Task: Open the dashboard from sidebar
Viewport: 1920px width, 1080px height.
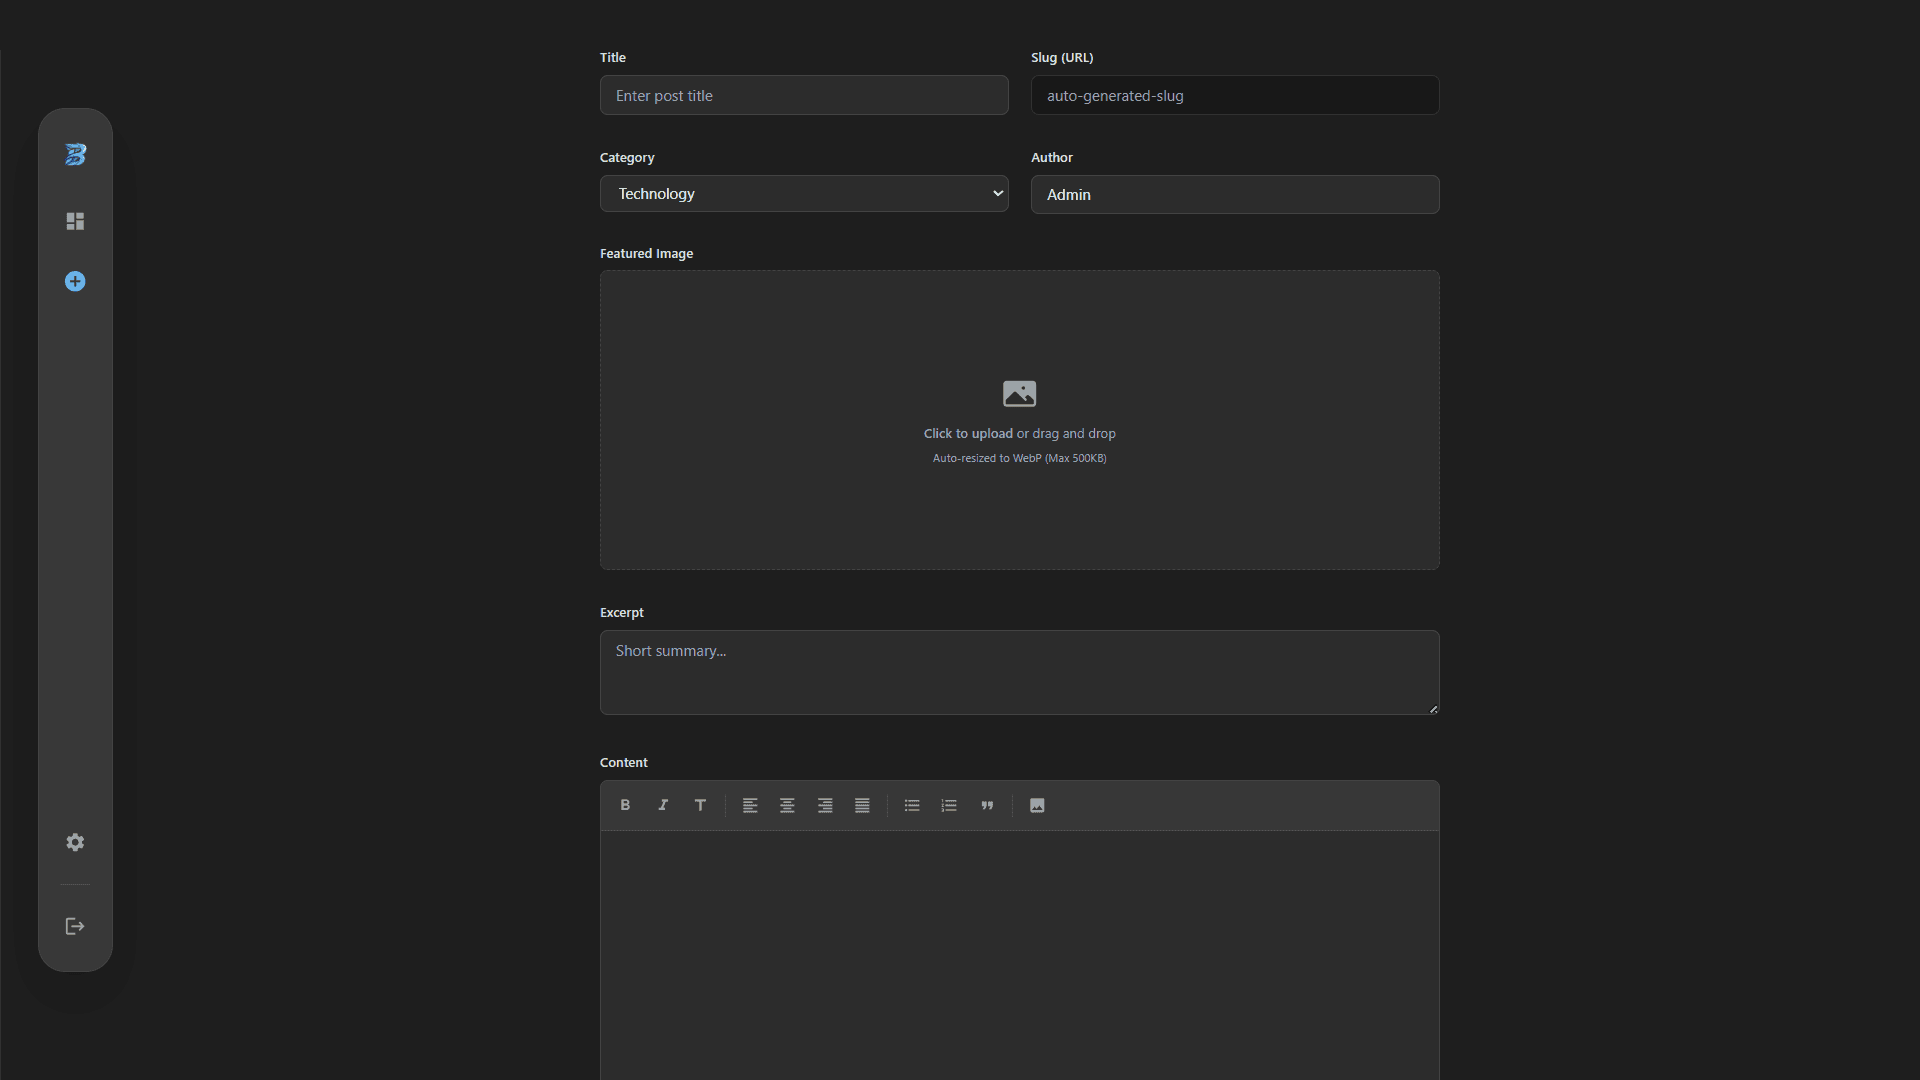Action: pos(75,221)
